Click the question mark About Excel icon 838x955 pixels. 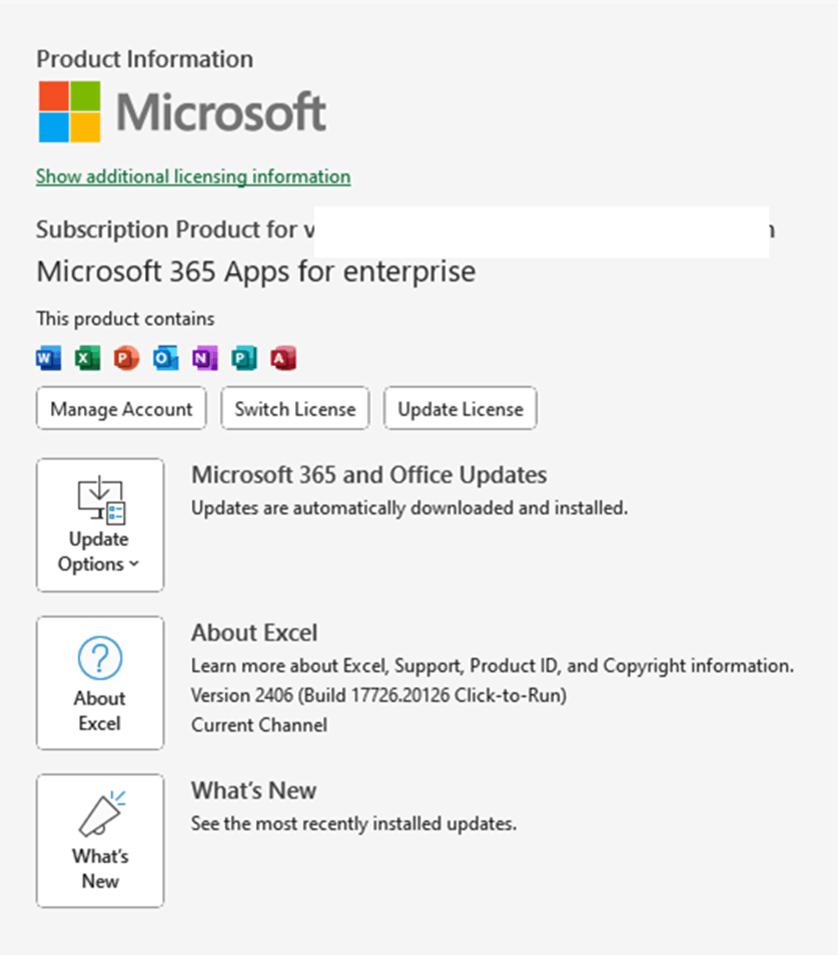(100, 660)
